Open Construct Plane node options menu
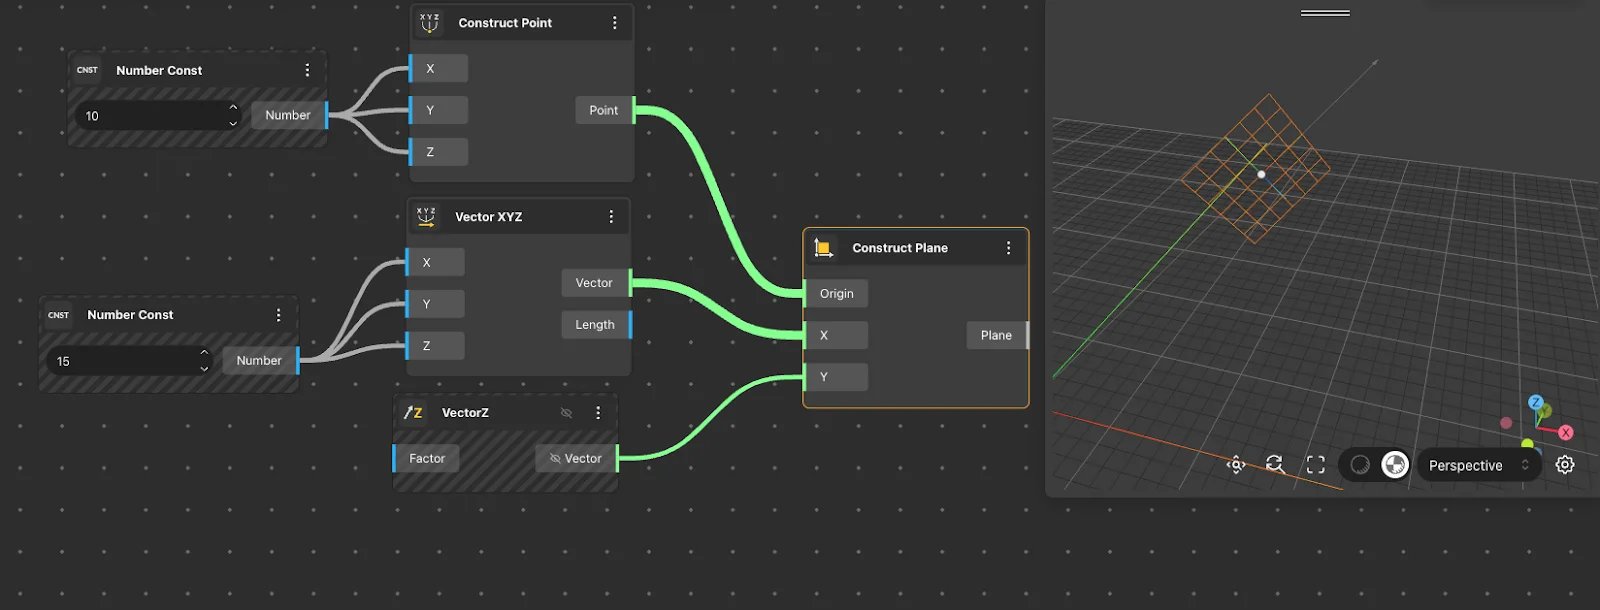This screenshot has height=610, width=1600. click(x=1008, y=248)
